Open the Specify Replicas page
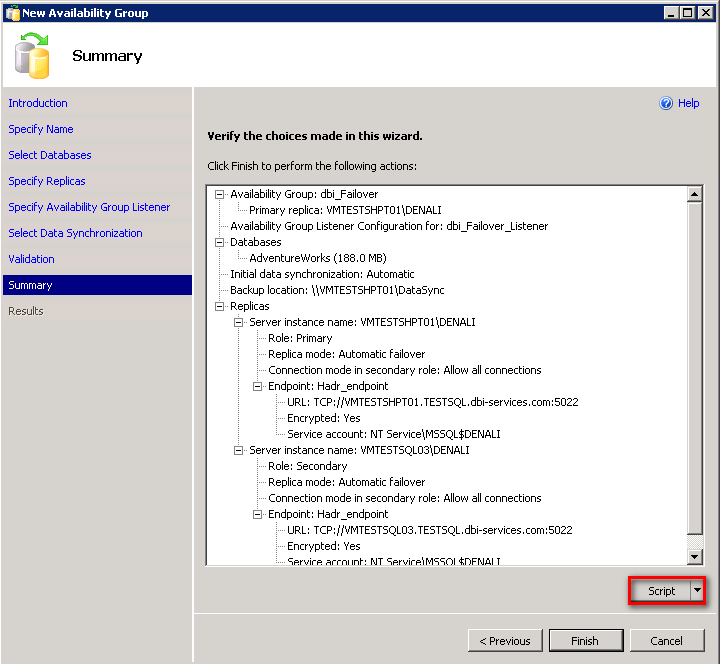The height and width of the screenshot is (664, 720). [x=47, y=181]
